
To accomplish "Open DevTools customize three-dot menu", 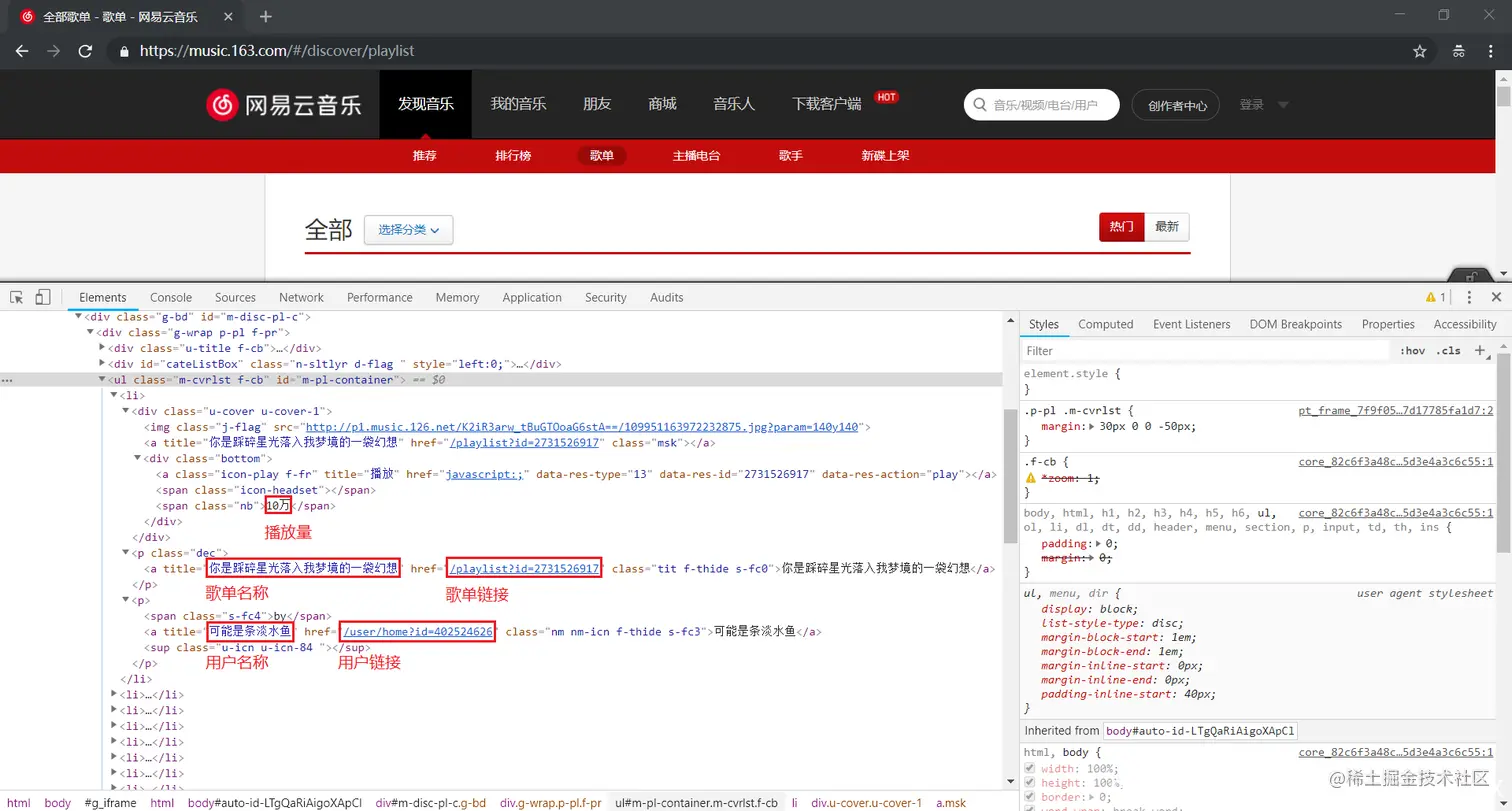I will tap(1469, 297).
